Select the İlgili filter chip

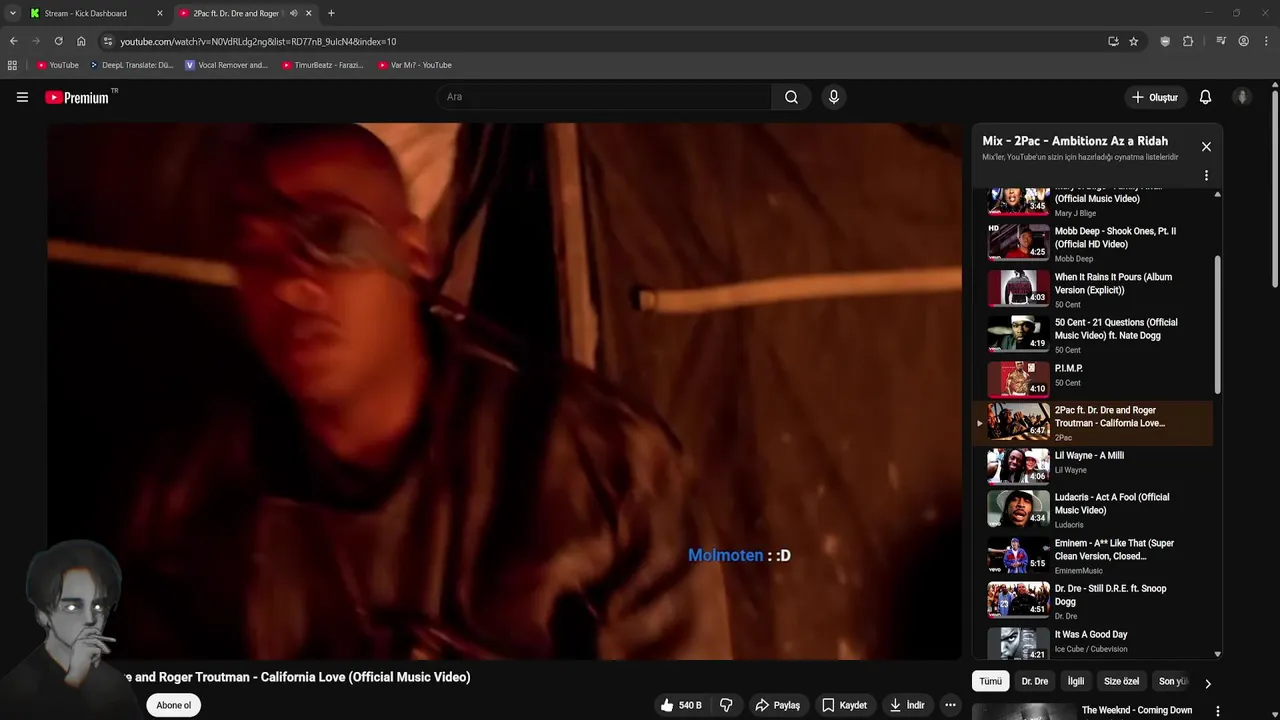1075,681
